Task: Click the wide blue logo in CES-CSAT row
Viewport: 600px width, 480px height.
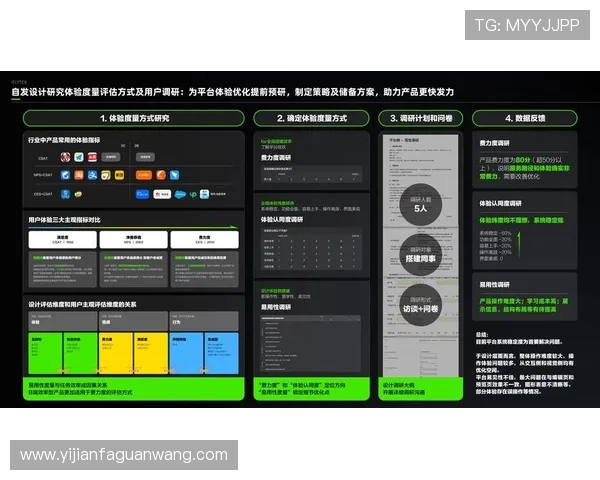Action: 143,194
